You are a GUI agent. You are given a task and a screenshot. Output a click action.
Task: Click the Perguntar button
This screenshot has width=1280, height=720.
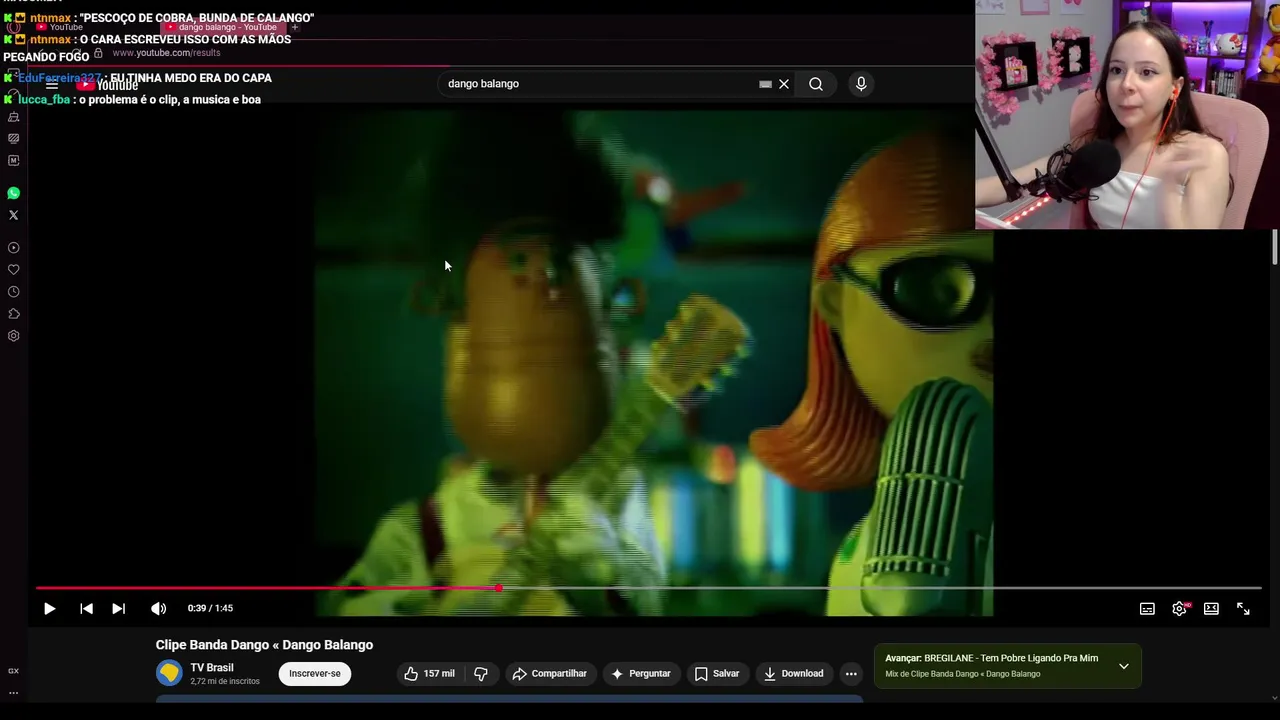641,673
